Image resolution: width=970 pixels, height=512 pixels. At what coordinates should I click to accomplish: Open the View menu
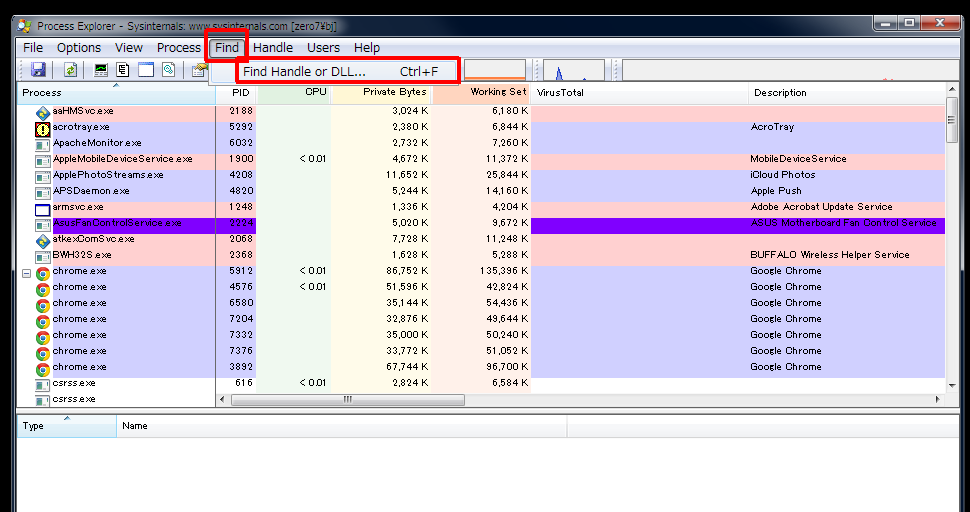pyautogui.click(x=129, y=48)
